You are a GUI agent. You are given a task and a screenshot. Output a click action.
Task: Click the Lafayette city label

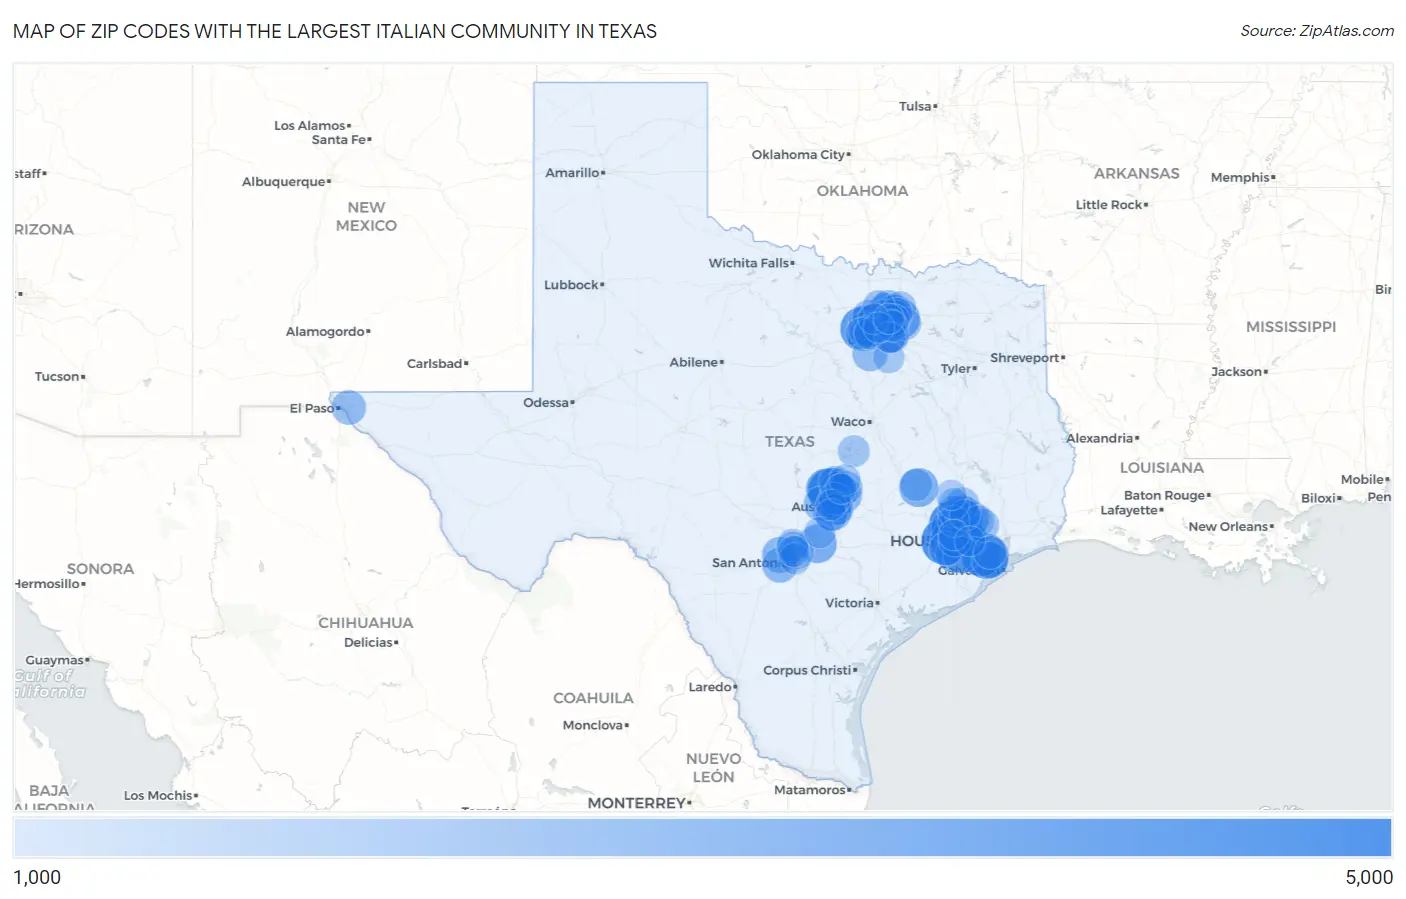(x=1129, y=511)
